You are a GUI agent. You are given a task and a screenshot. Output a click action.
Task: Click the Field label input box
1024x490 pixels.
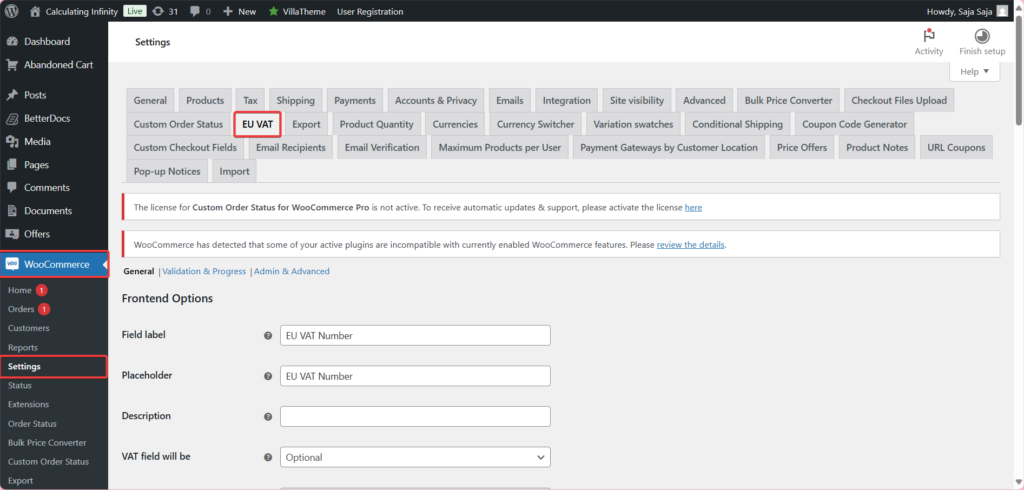tap(415, 335)
